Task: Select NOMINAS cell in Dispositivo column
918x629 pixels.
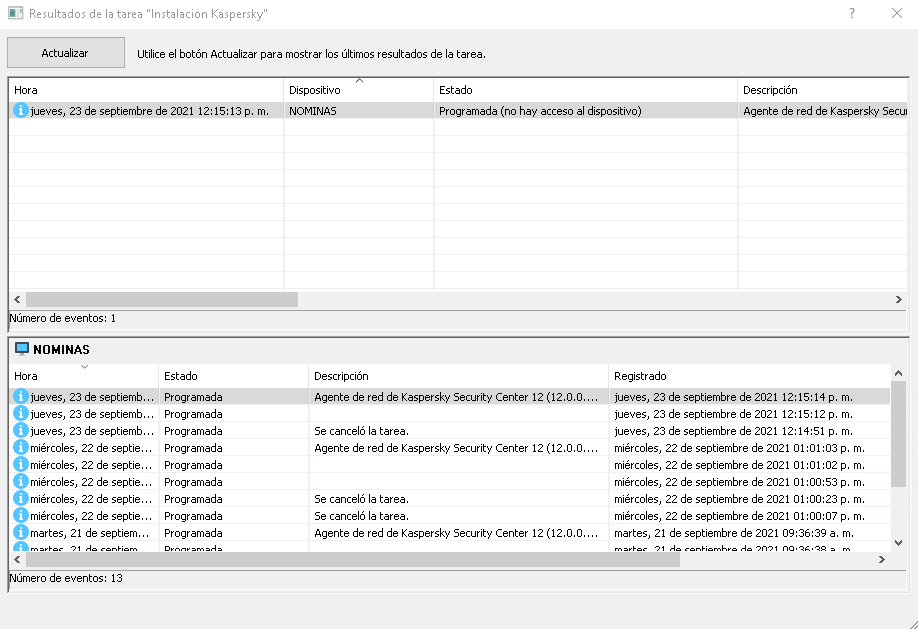Action: (358, 111)
